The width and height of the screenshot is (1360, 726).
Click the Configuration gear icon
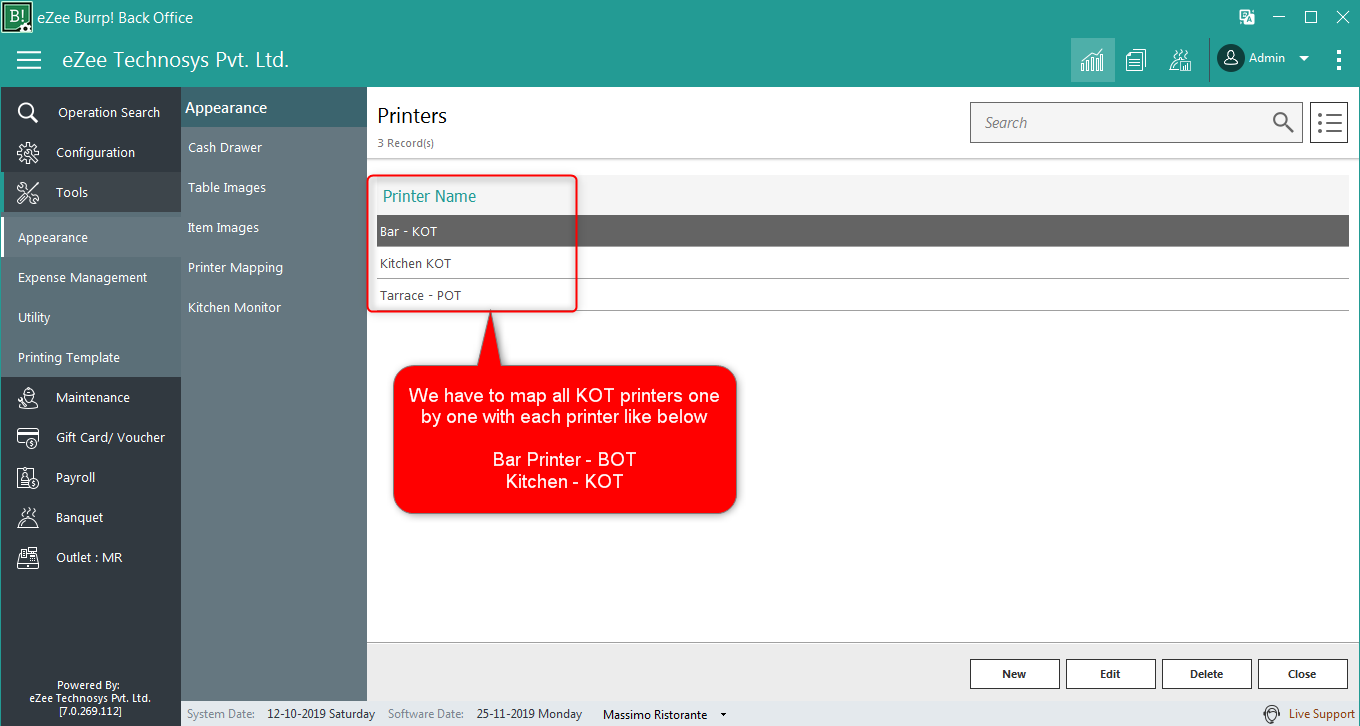tap(28, 153)
